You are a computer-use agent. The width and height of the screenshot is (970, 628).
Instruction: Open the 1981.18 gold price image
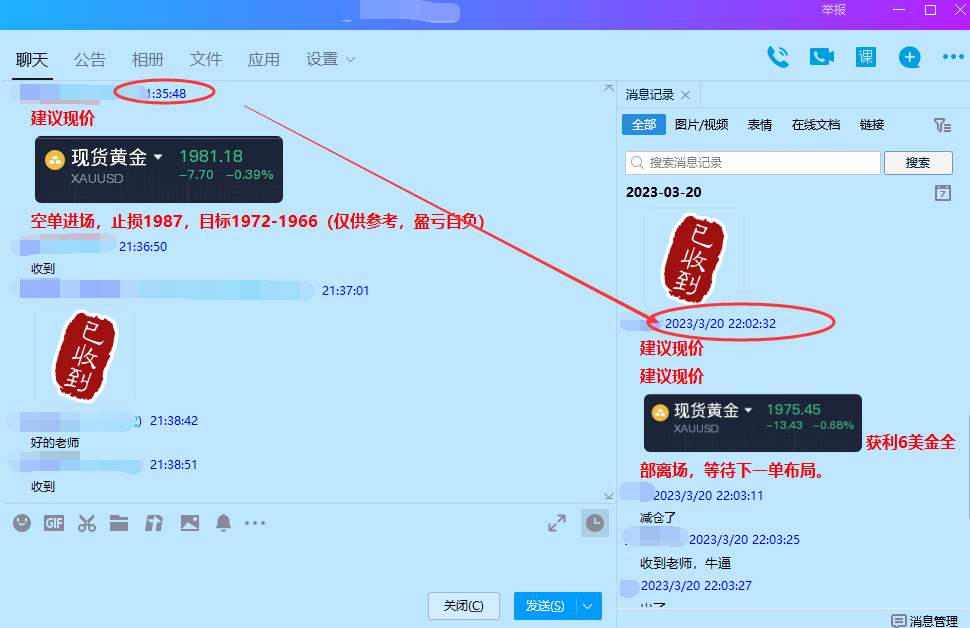(159, 170)
